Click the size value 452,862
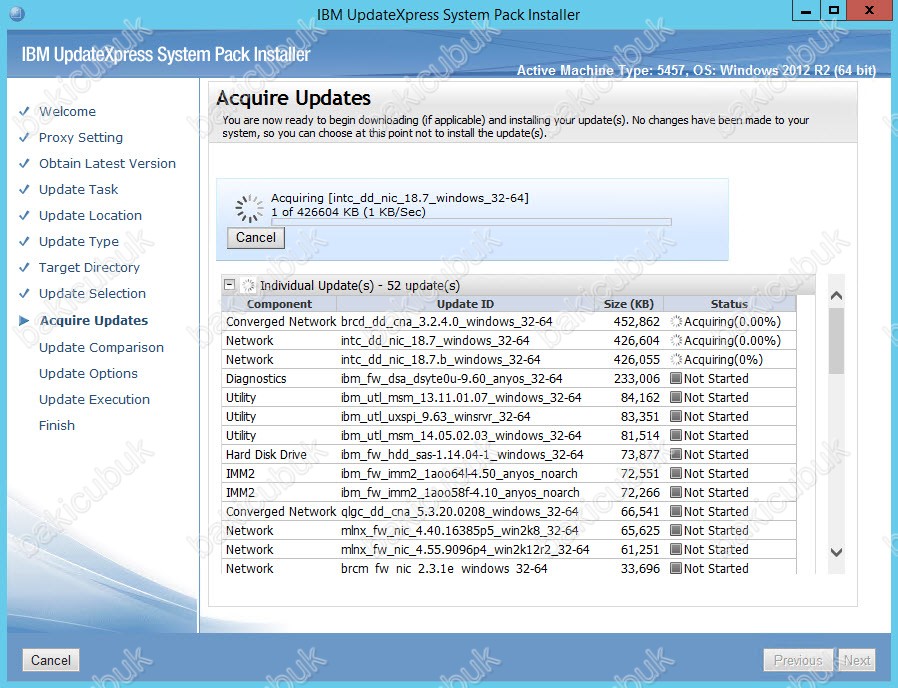 [x=636, y=321]
